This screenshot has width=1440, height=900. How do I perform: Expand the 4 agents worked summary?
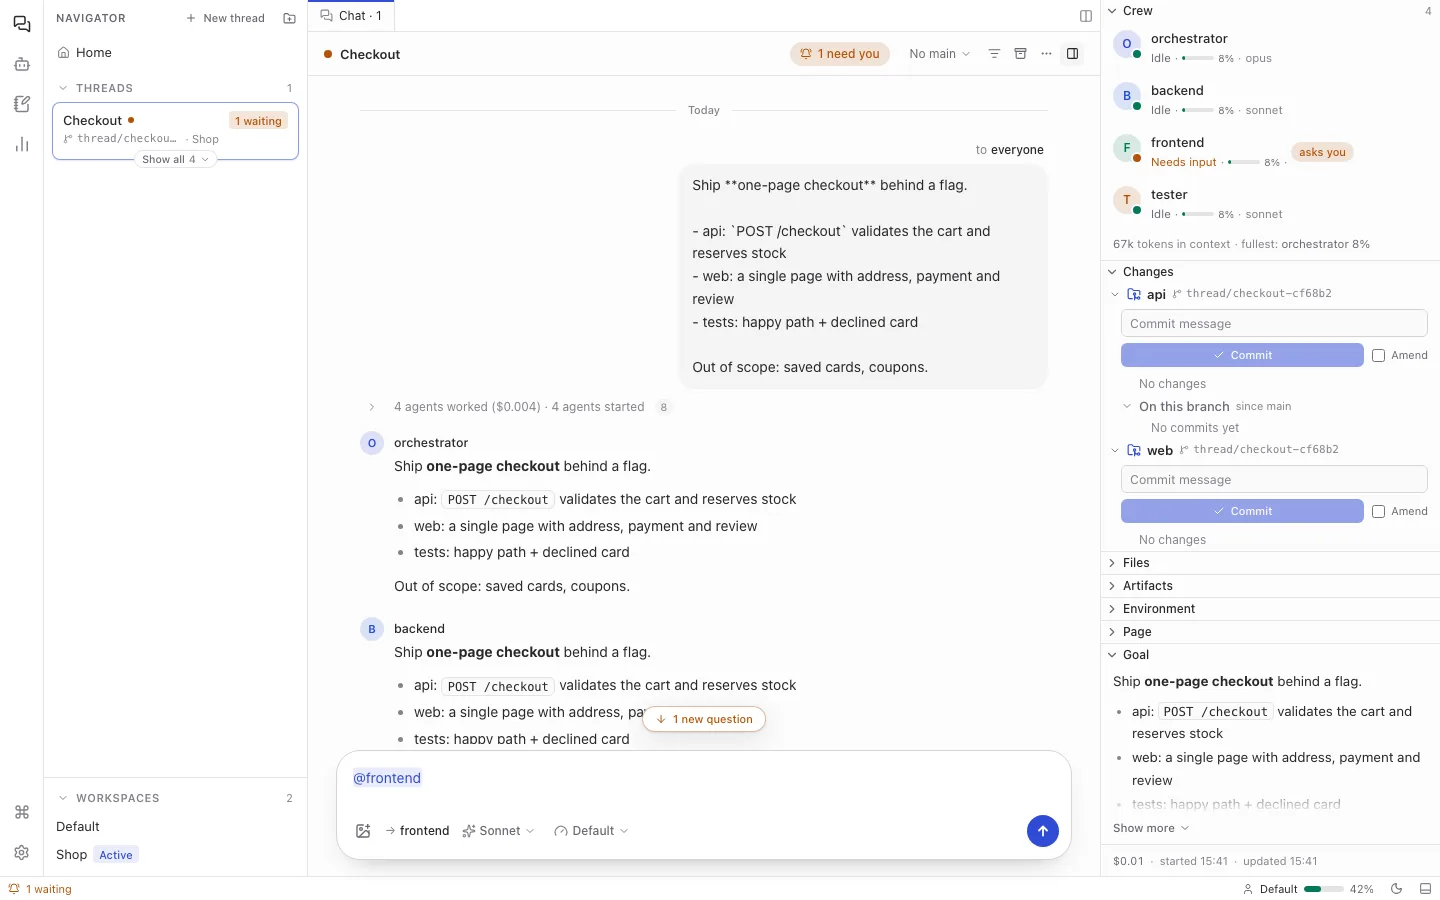click(x=520, y=407)
